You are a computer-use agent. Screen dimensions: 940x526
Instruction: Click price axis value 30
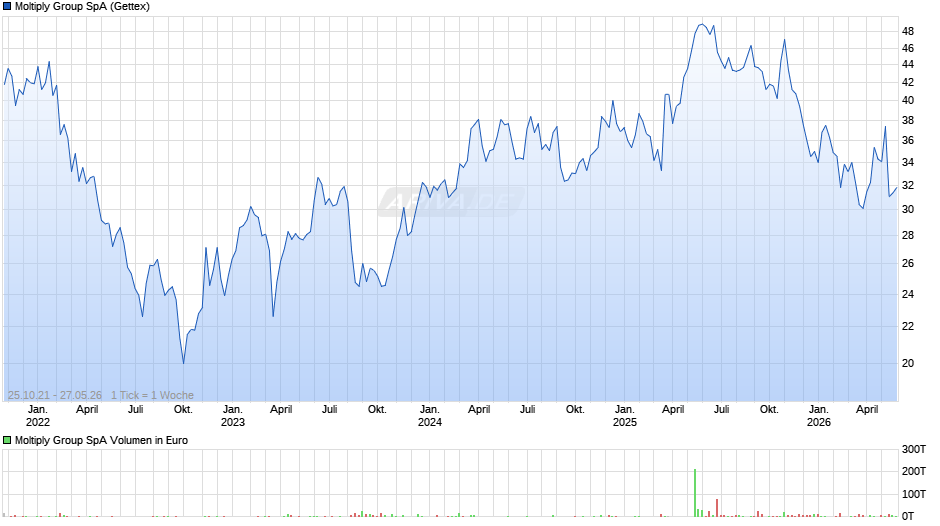(x=908, y=209)
